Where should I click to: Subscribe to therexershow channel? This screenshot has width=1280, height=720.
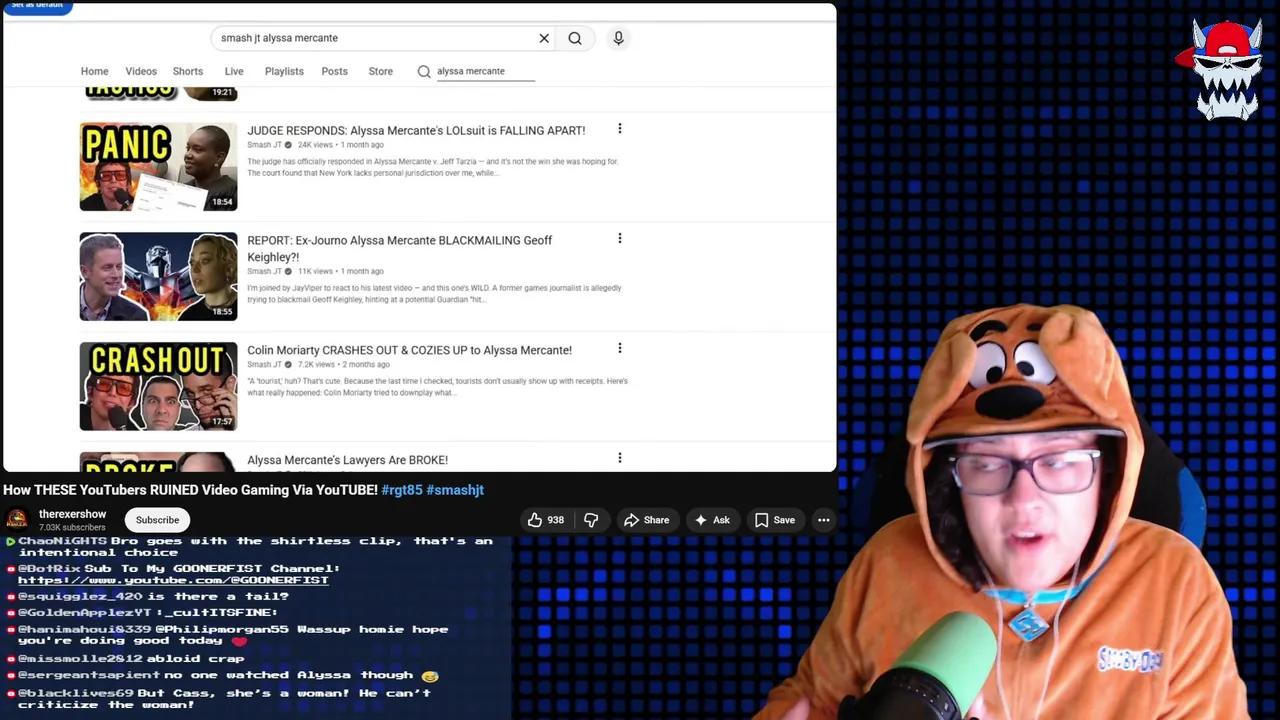tap(157, 520)
